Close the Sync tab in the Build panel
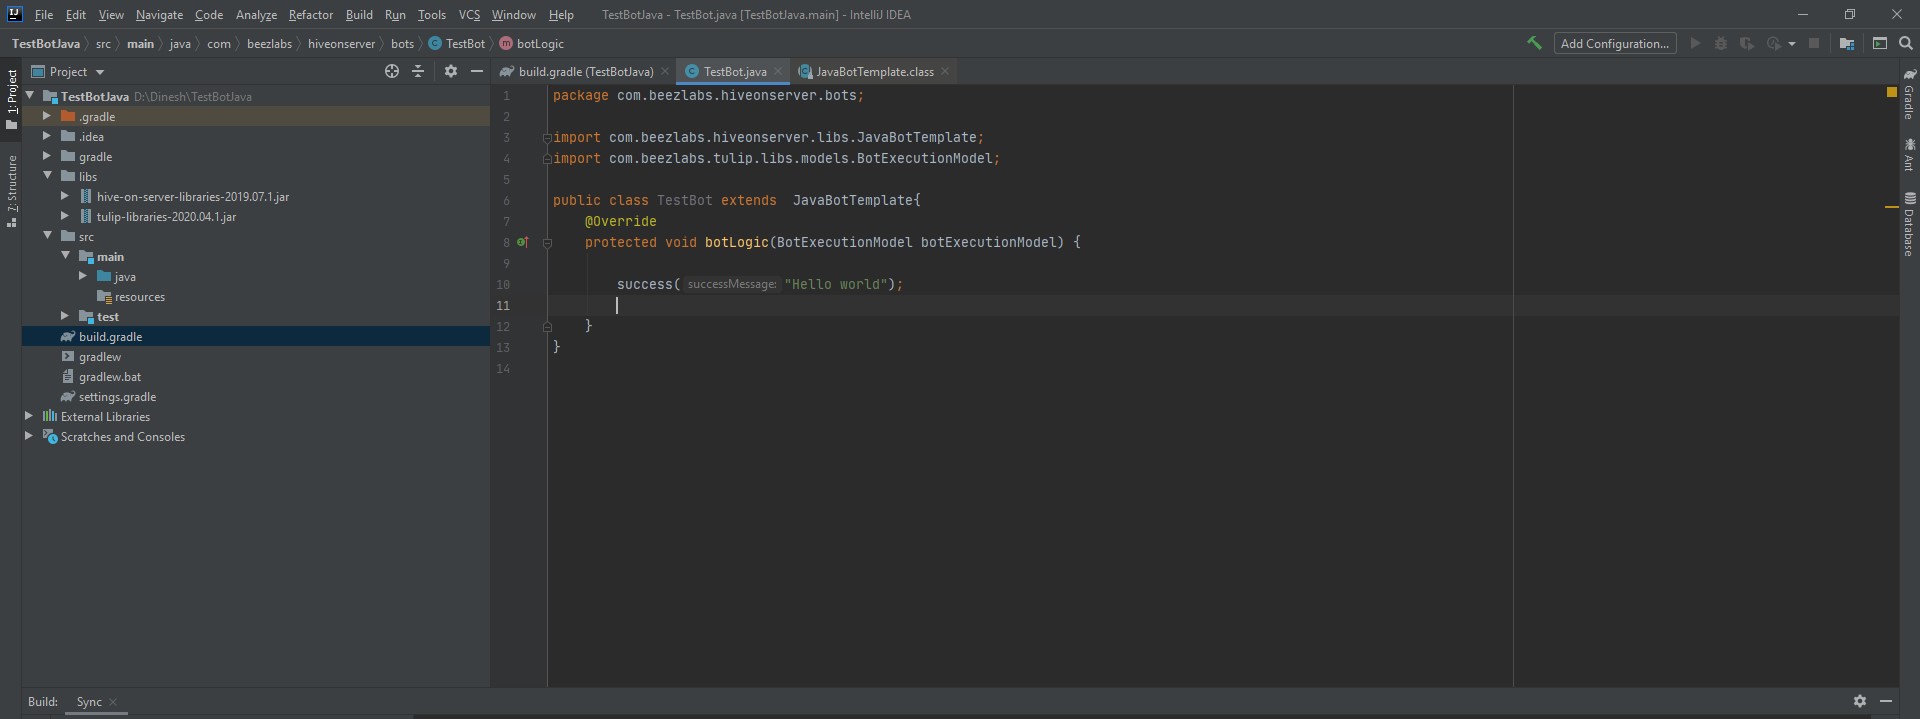The width and height of the screenshot is (1920, 719). [x=113, y=701]
